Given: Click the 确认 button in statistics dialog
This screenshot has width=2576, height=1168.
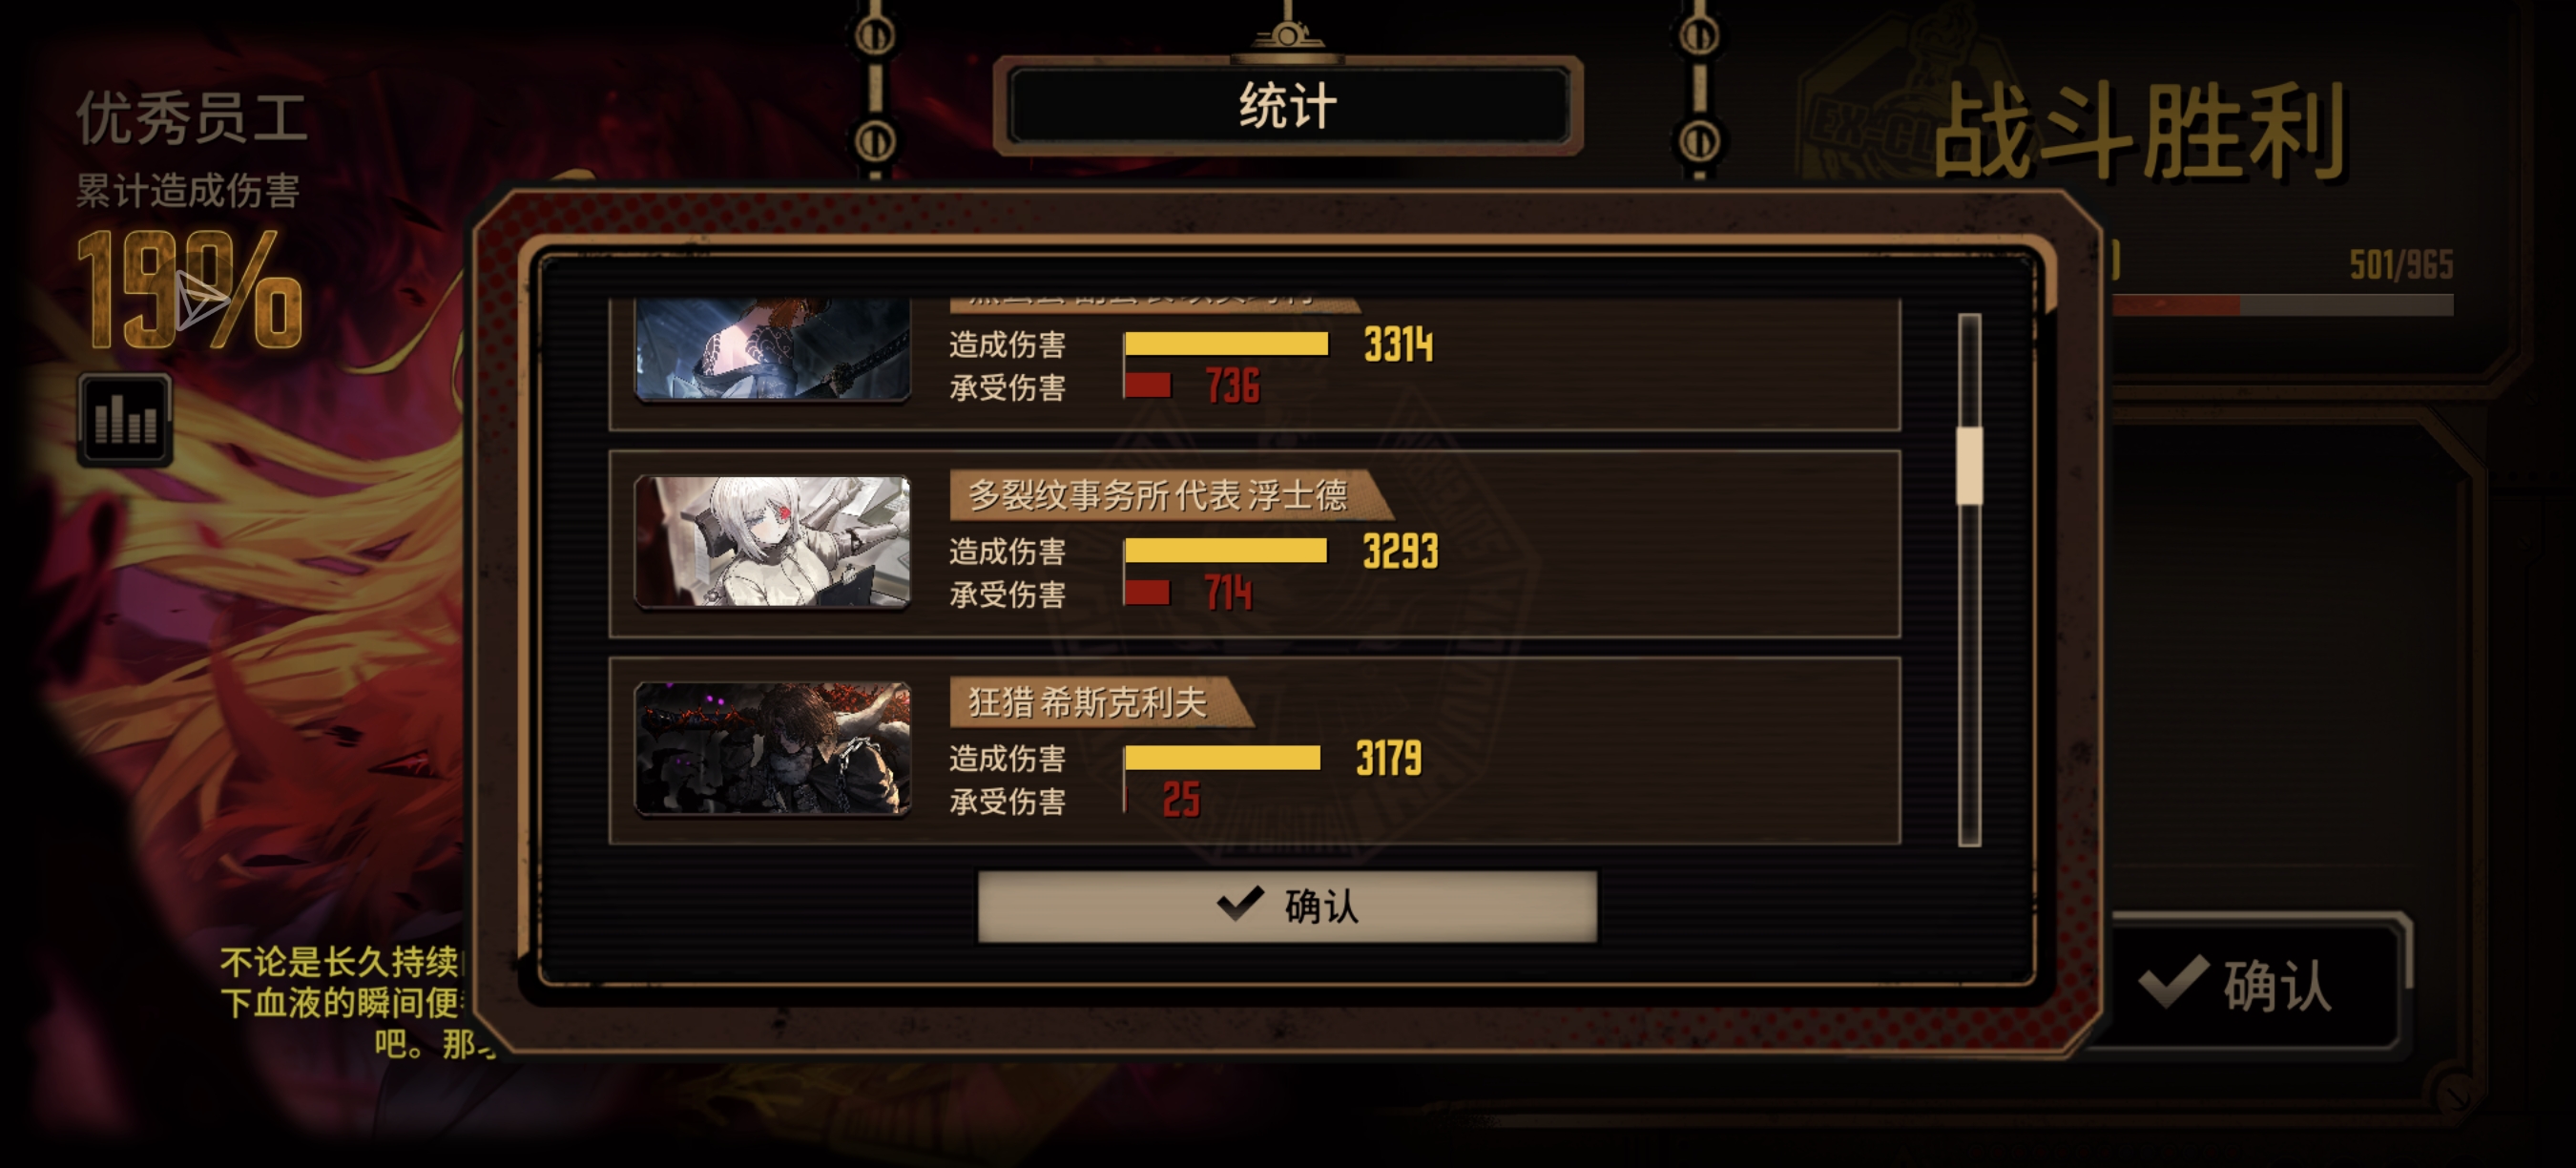Looking at the screenshot, I should (x=1287, y=906).
